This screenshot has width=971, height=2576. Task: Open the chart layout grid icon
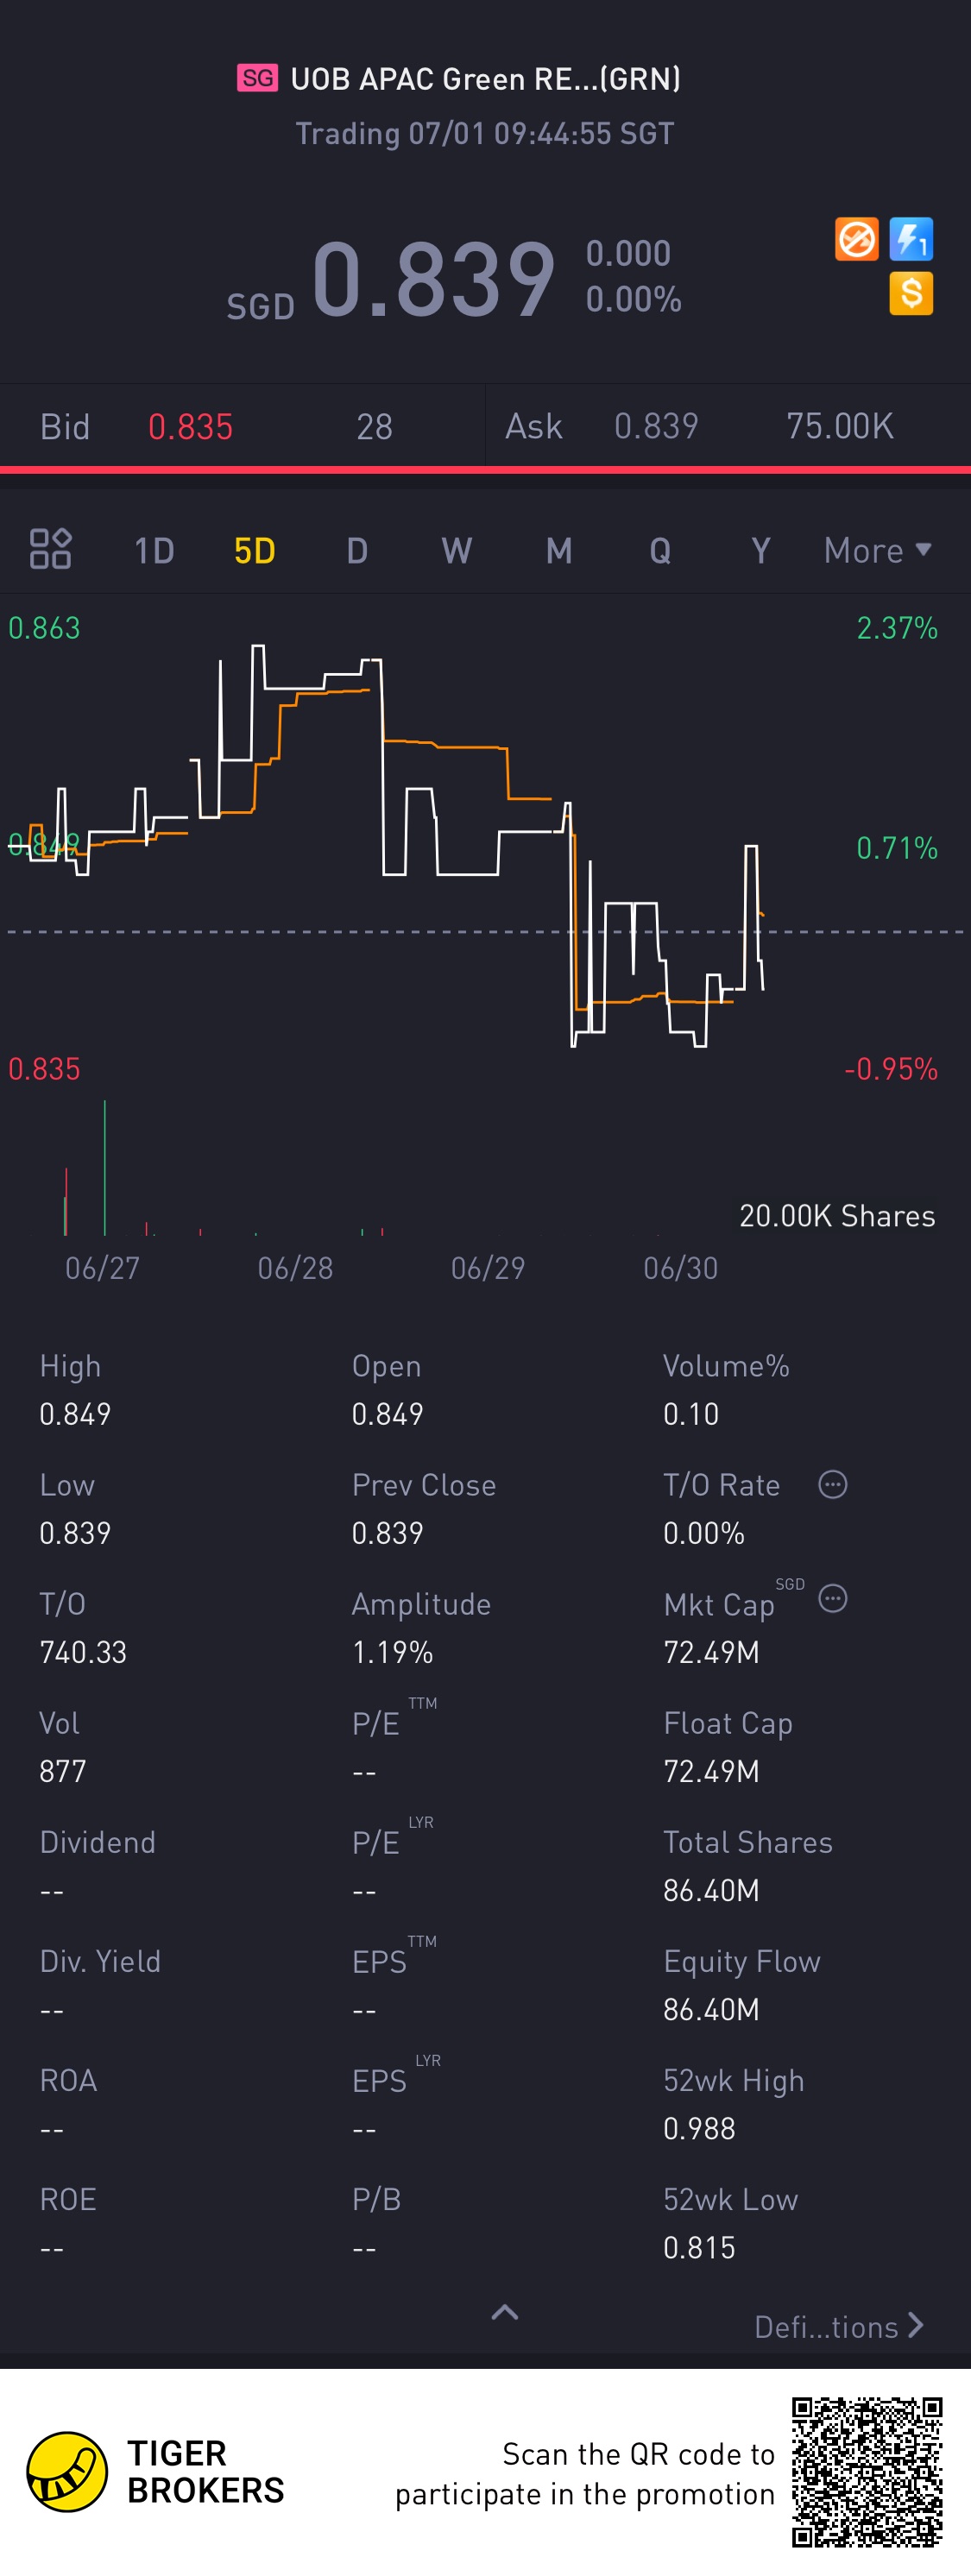(50, 549)
